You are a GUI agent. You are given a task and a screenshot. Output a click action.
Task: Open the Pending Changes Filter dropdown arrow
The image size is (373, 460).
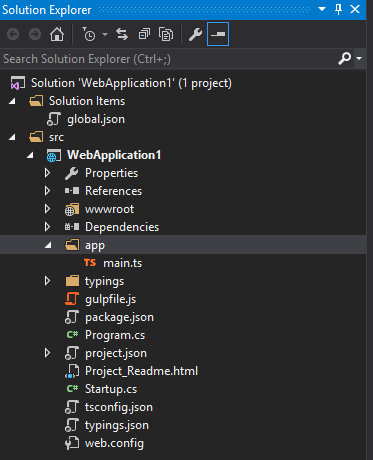click(105, 34)
